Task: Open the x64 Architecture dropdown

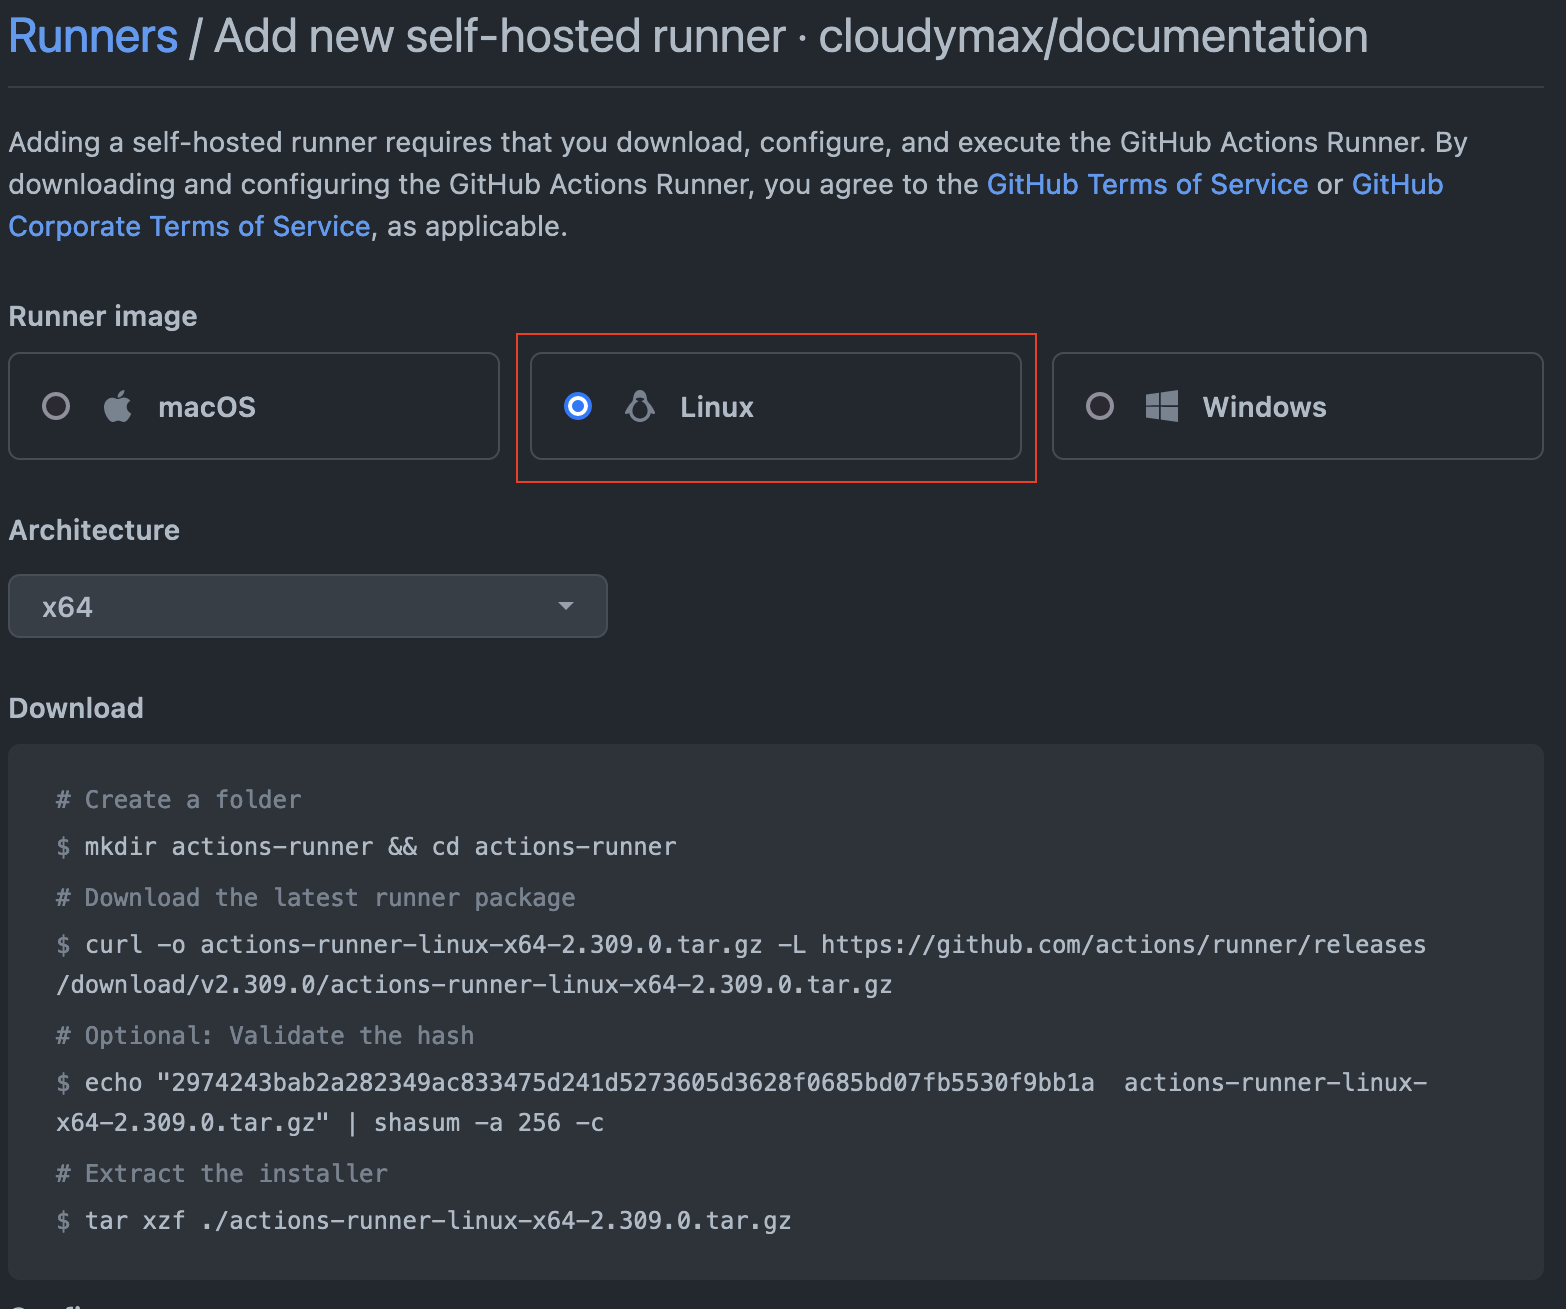Action: tap(307, 606)
